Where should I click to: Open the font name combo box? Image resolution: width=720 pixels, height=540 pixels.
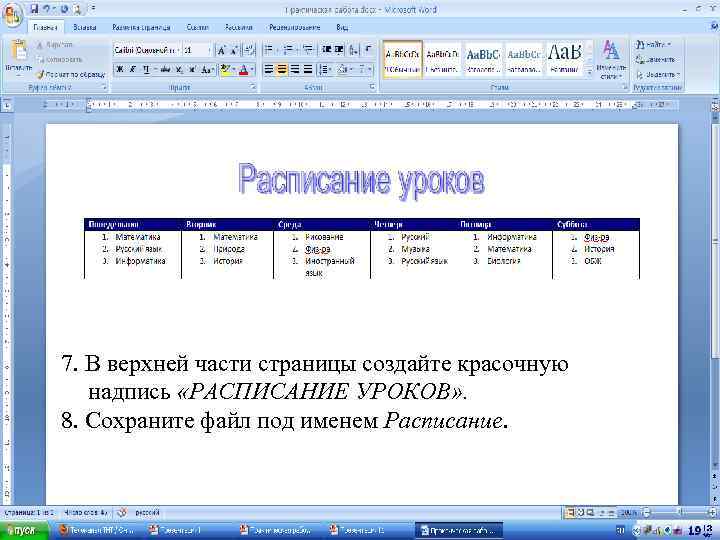click(146, 50)
